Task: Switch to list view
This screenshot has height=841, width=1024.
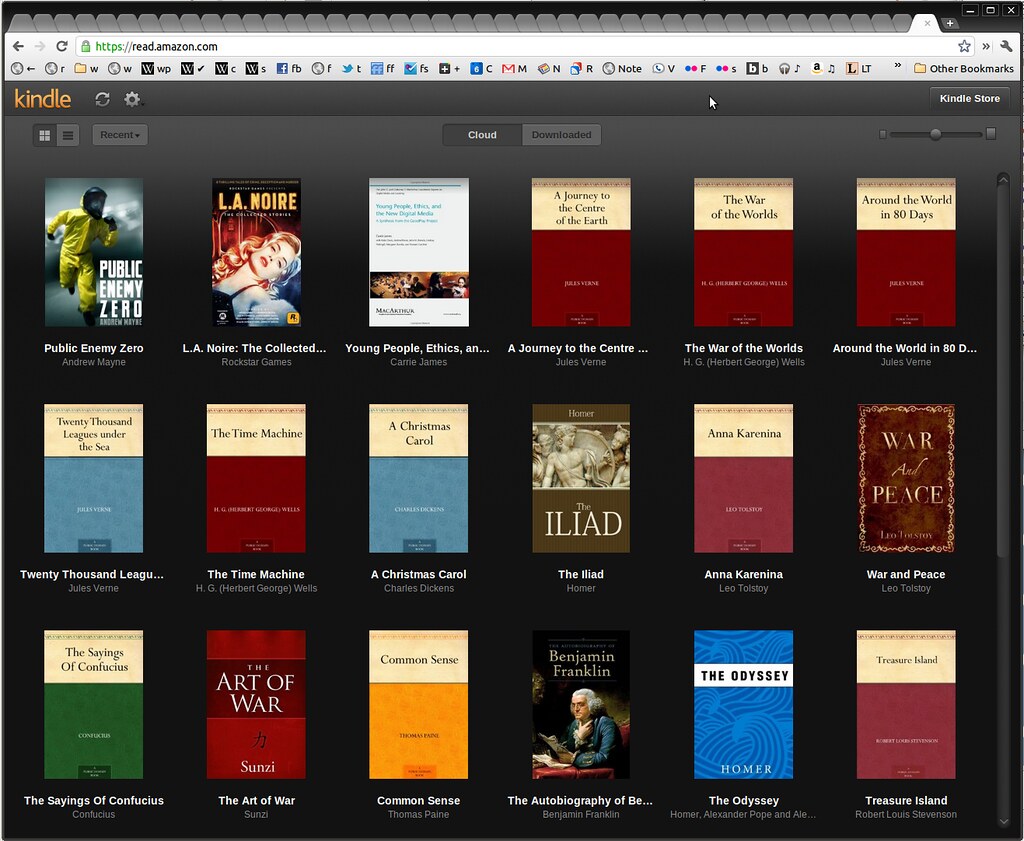Action: (66, 134)
